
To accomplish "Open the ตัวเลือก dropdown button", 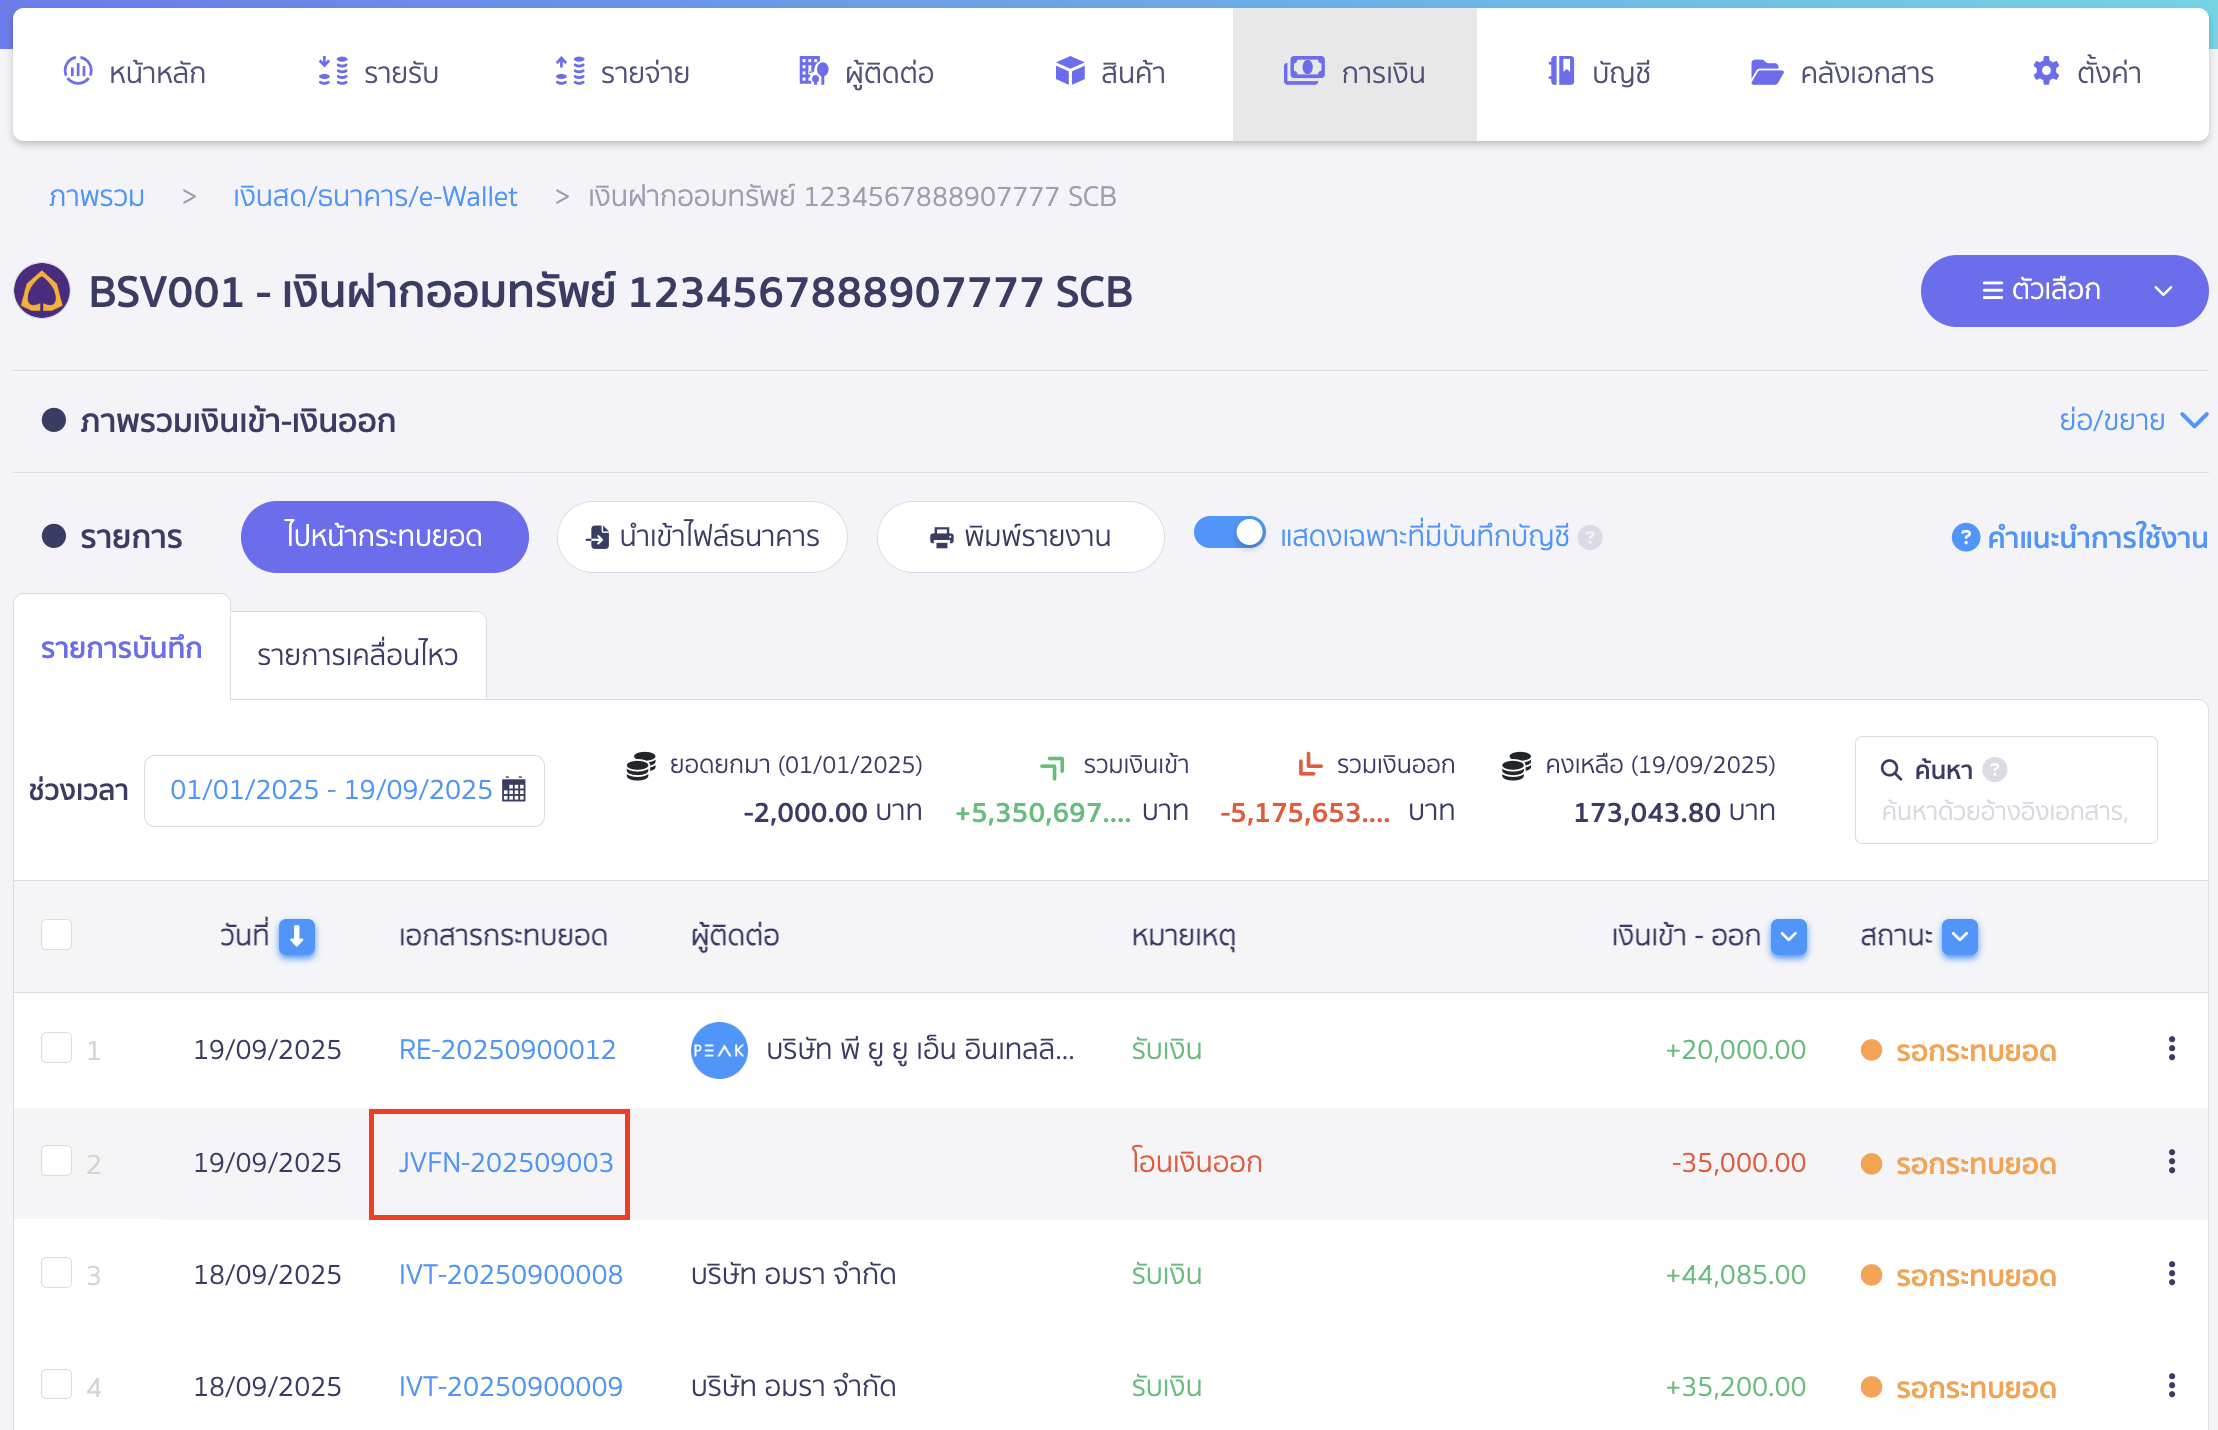I will (2063, 291).
